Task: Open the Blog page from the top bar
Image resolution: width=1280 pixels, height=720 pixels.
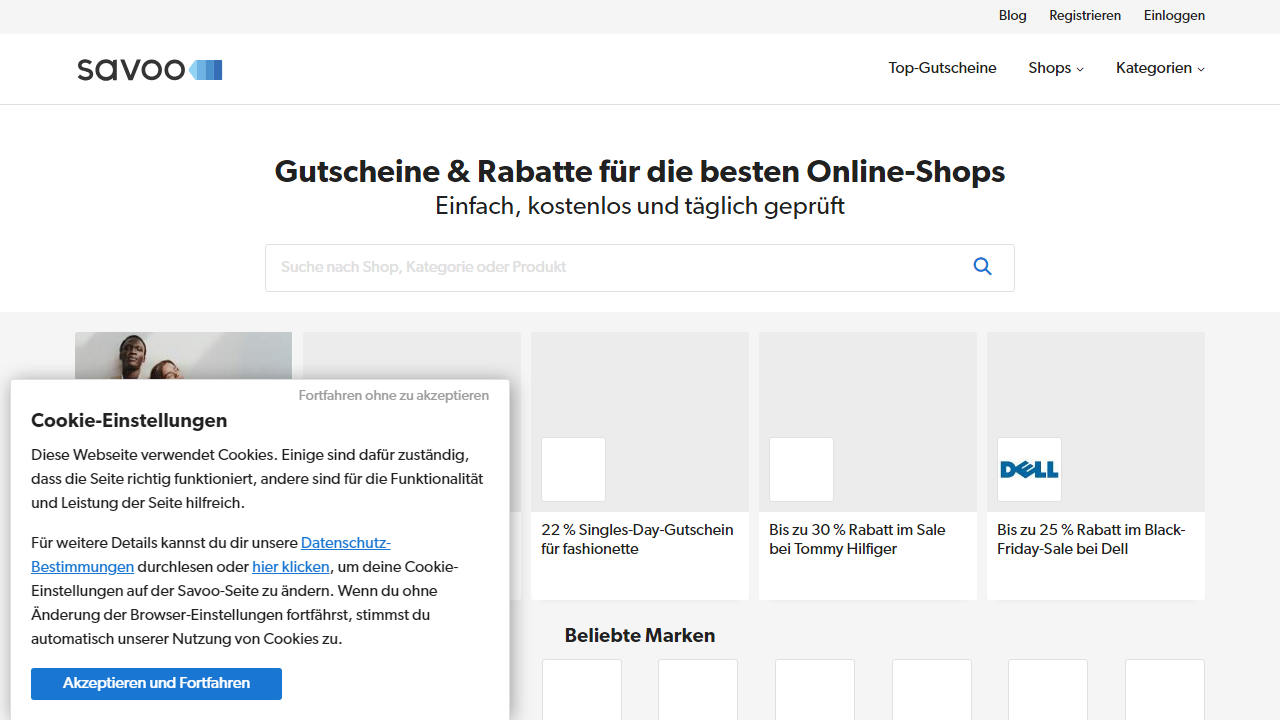Action: [x=1012, y=15]
